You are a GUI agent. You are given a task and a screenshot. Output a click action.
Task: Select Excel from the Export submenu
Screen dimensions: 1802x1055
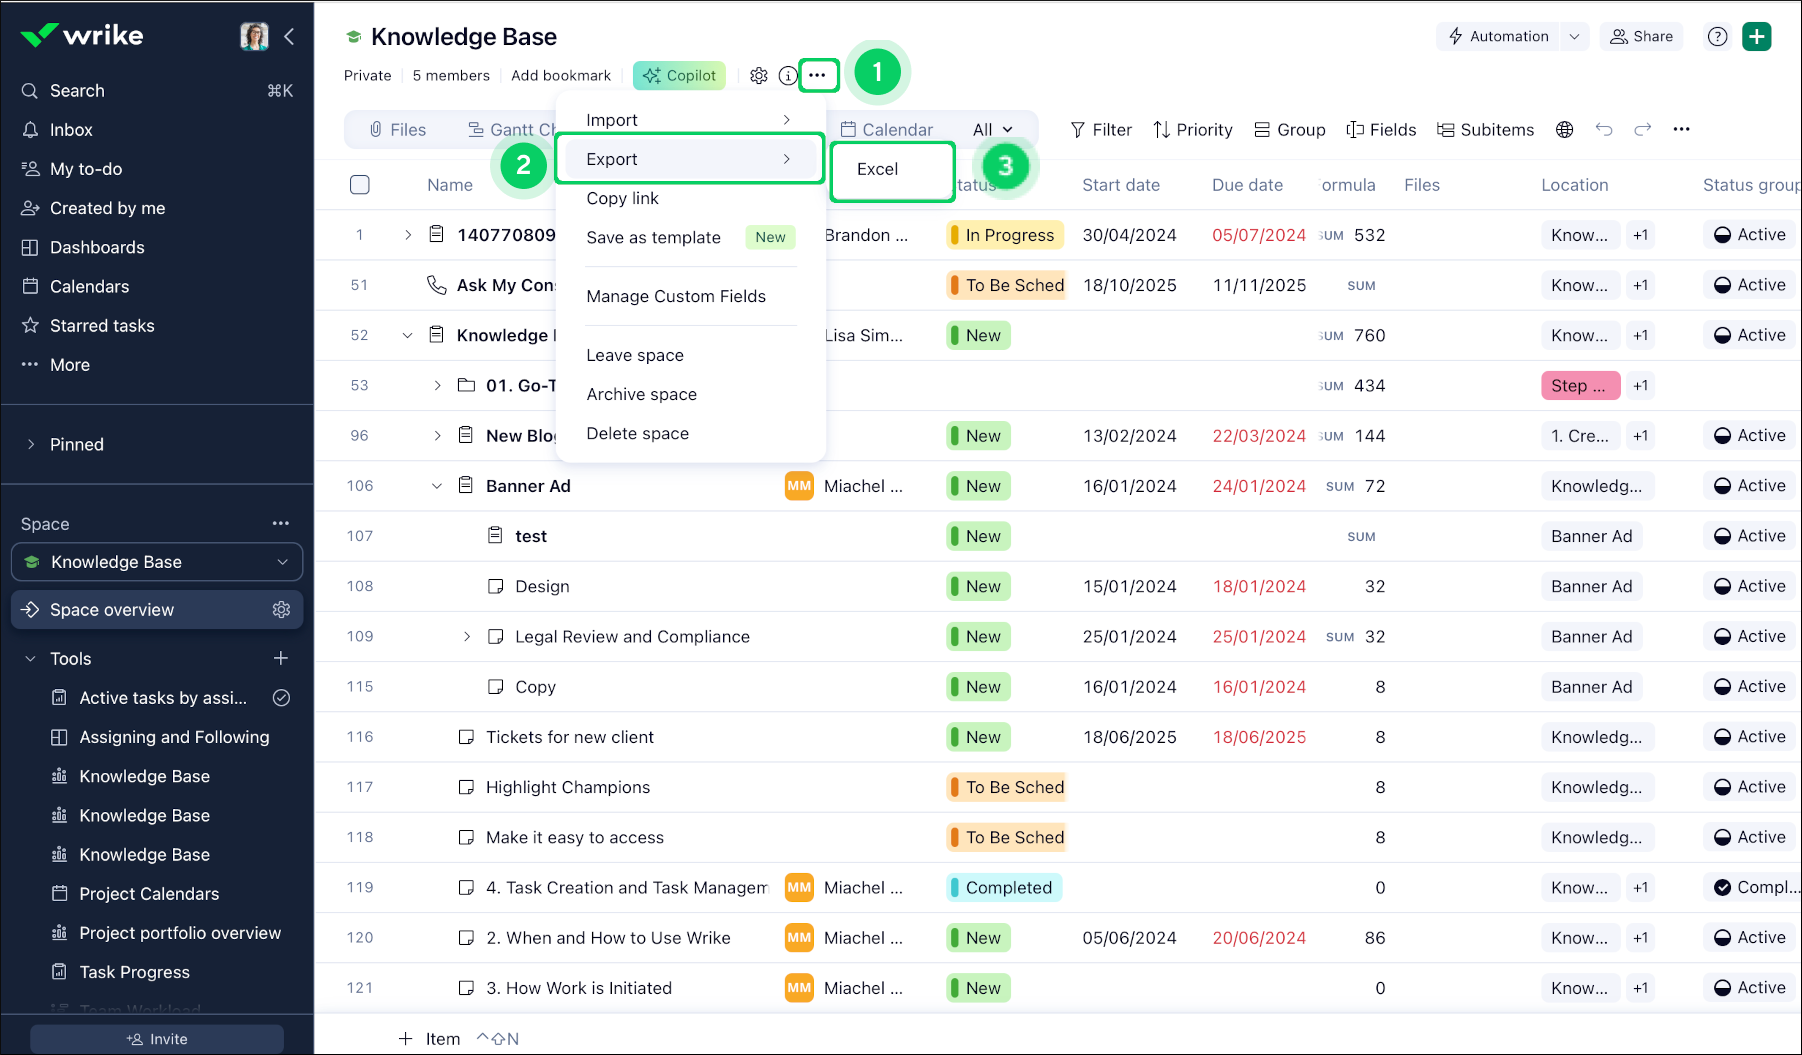[x=878, y=170]
